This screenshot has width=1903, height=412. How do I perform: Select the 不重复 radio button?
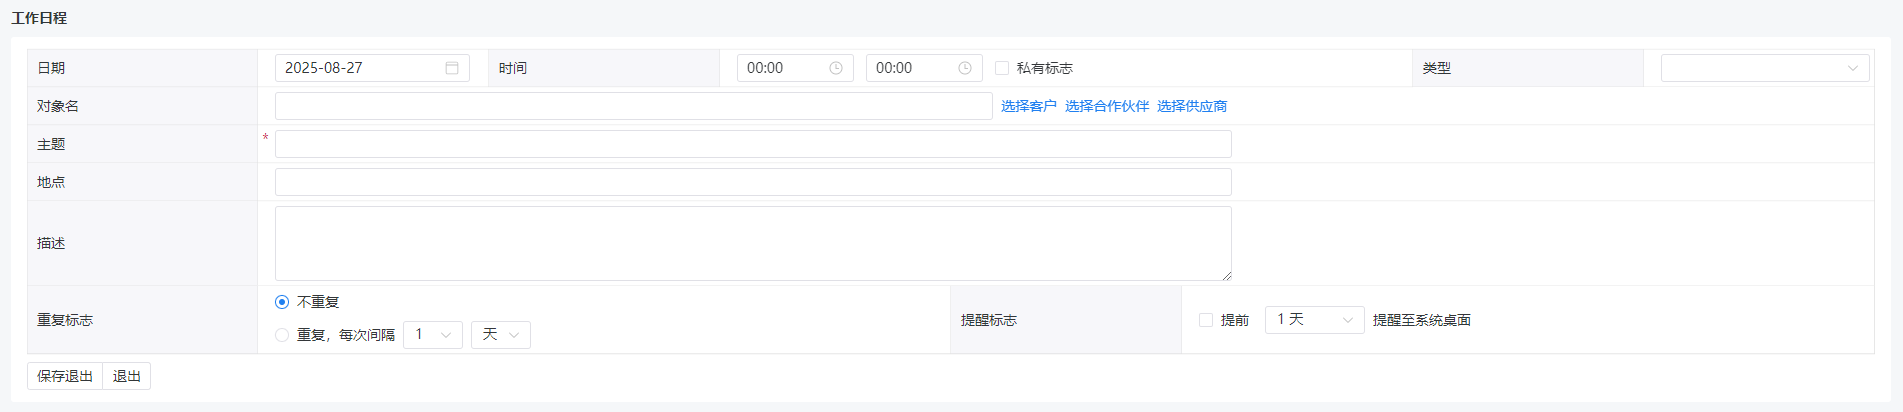(282, 302)
